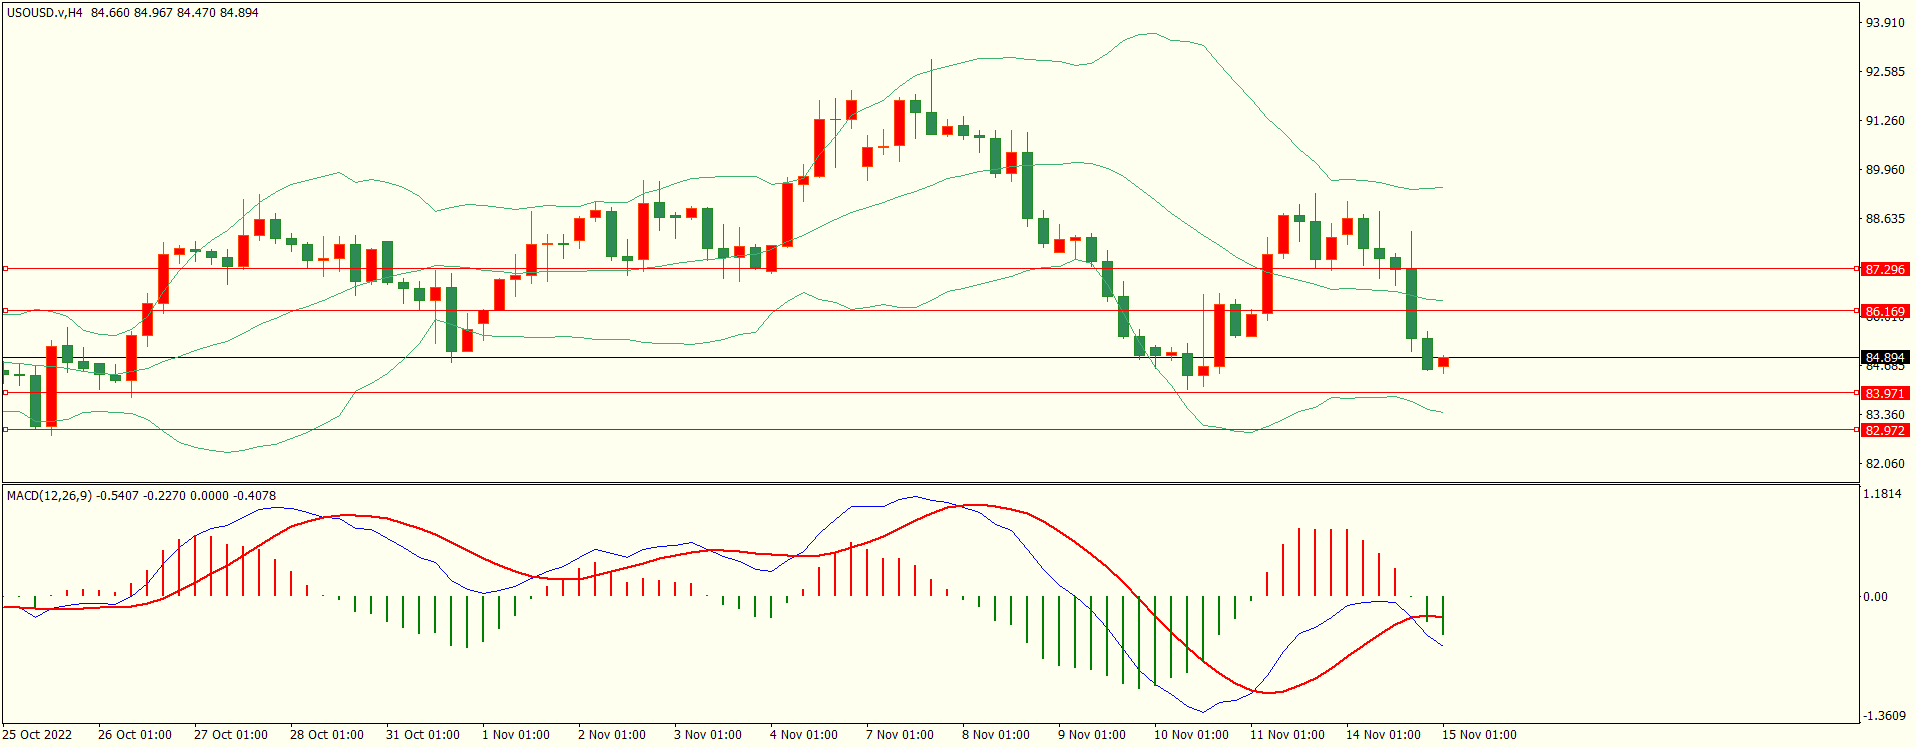Select the 86.169 red price level label
Screen dimensions: 1916x747
1885,311
